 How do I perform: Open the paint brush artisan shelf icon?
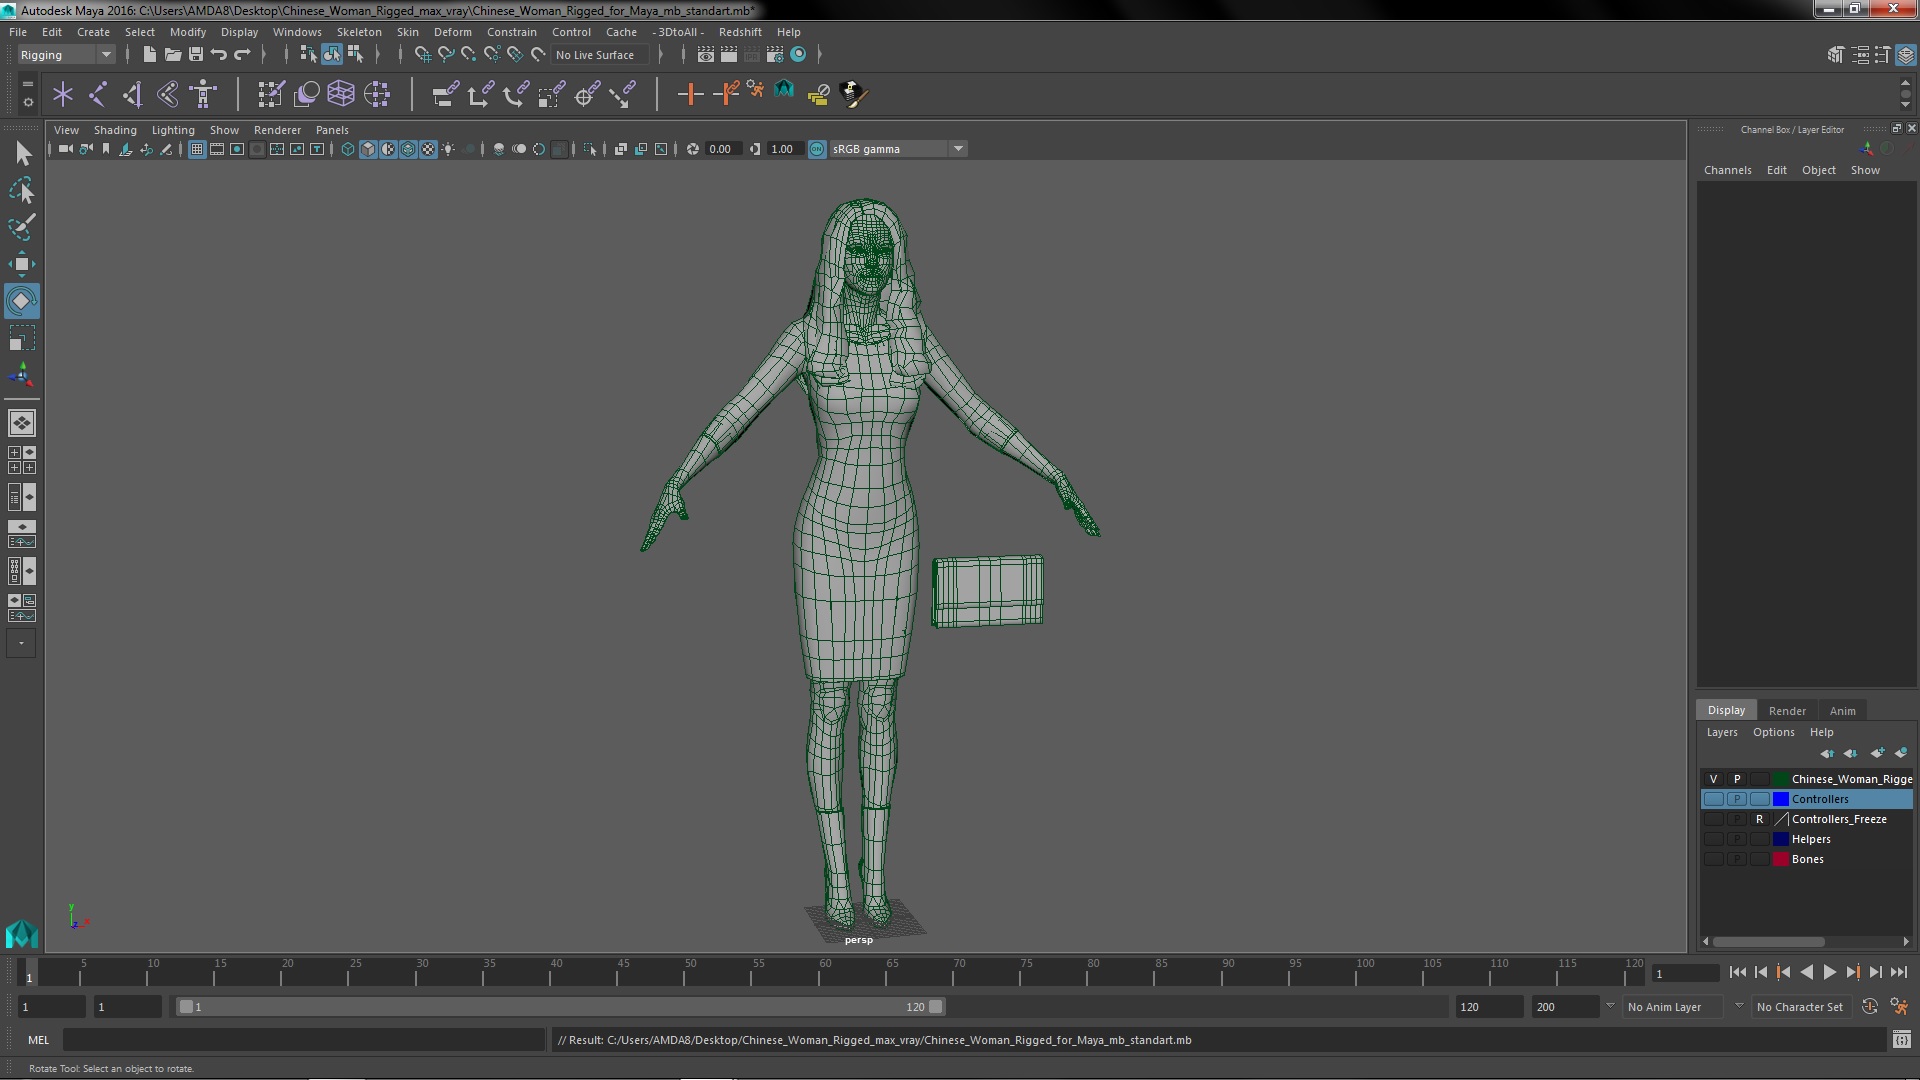(x=853, y=94)
